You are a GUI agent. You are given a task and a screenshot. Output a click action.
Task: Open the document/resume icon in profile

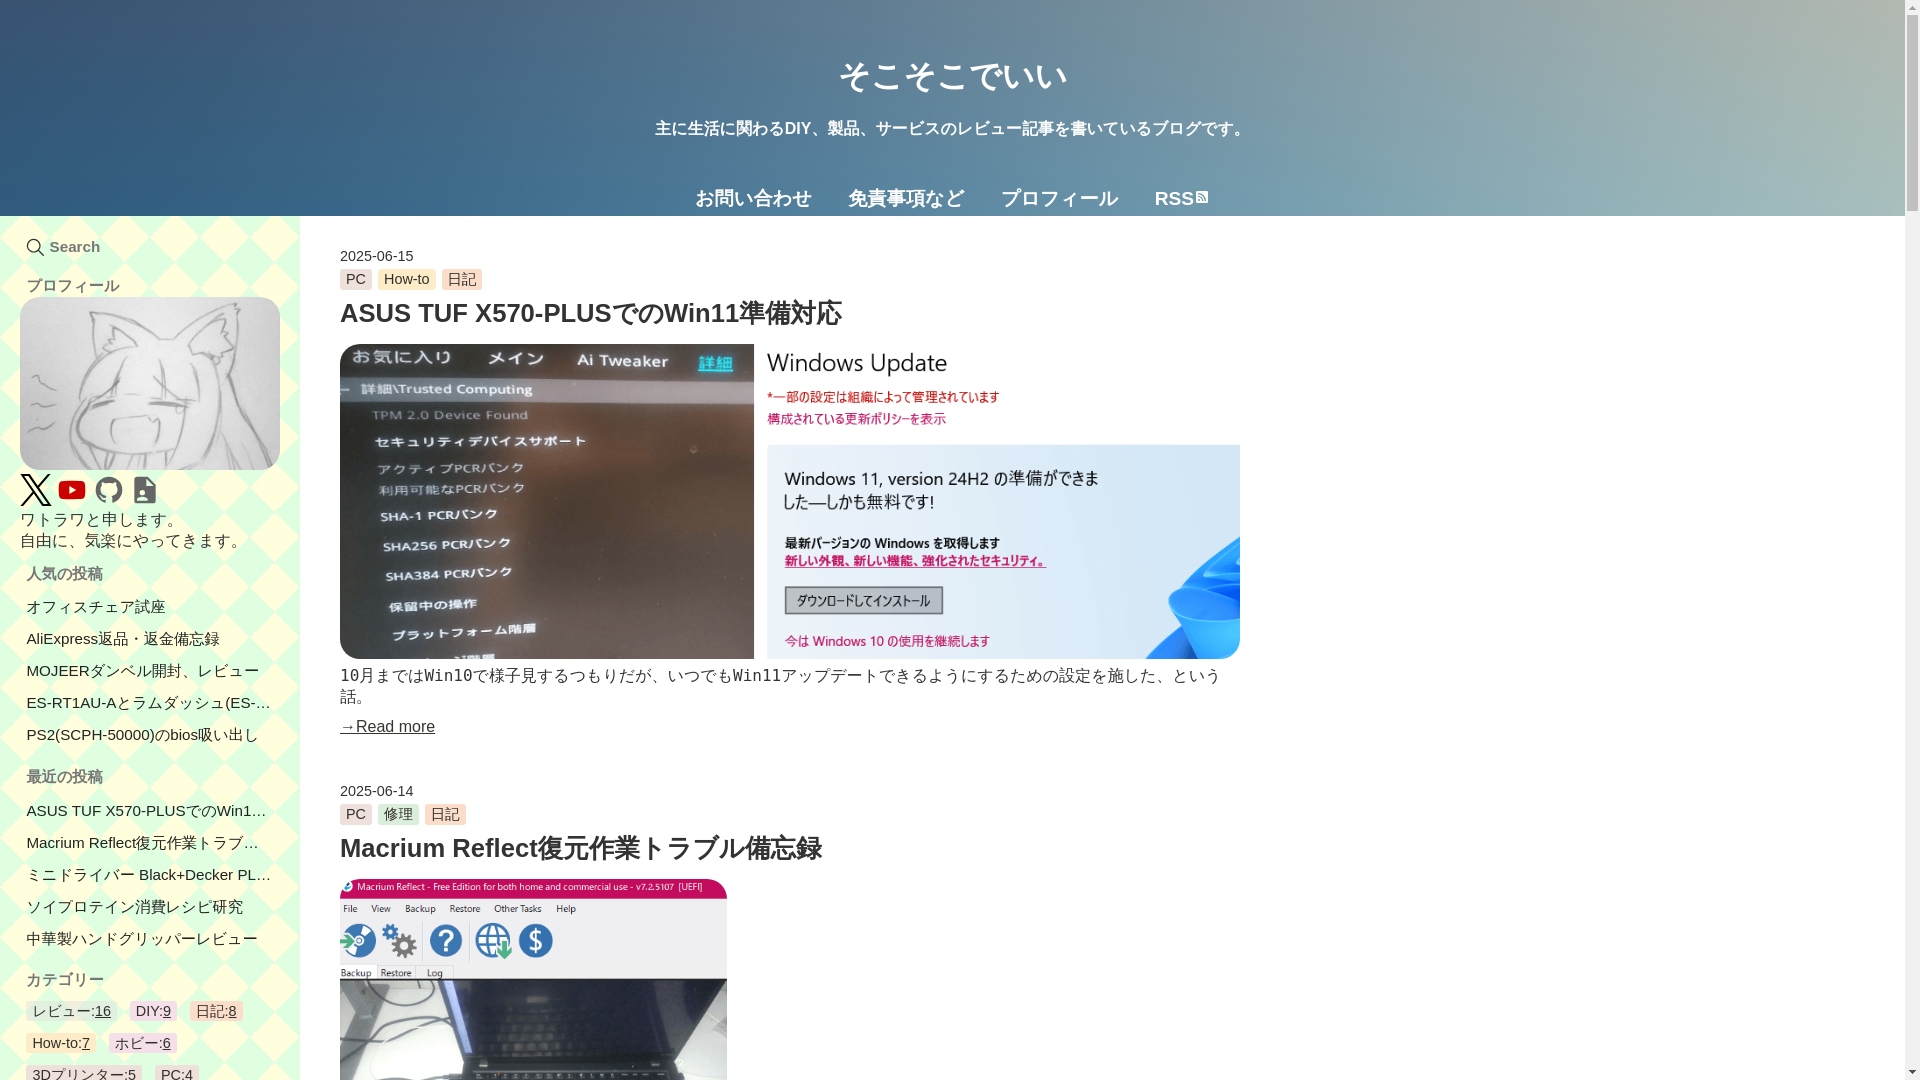coord(145,490)
